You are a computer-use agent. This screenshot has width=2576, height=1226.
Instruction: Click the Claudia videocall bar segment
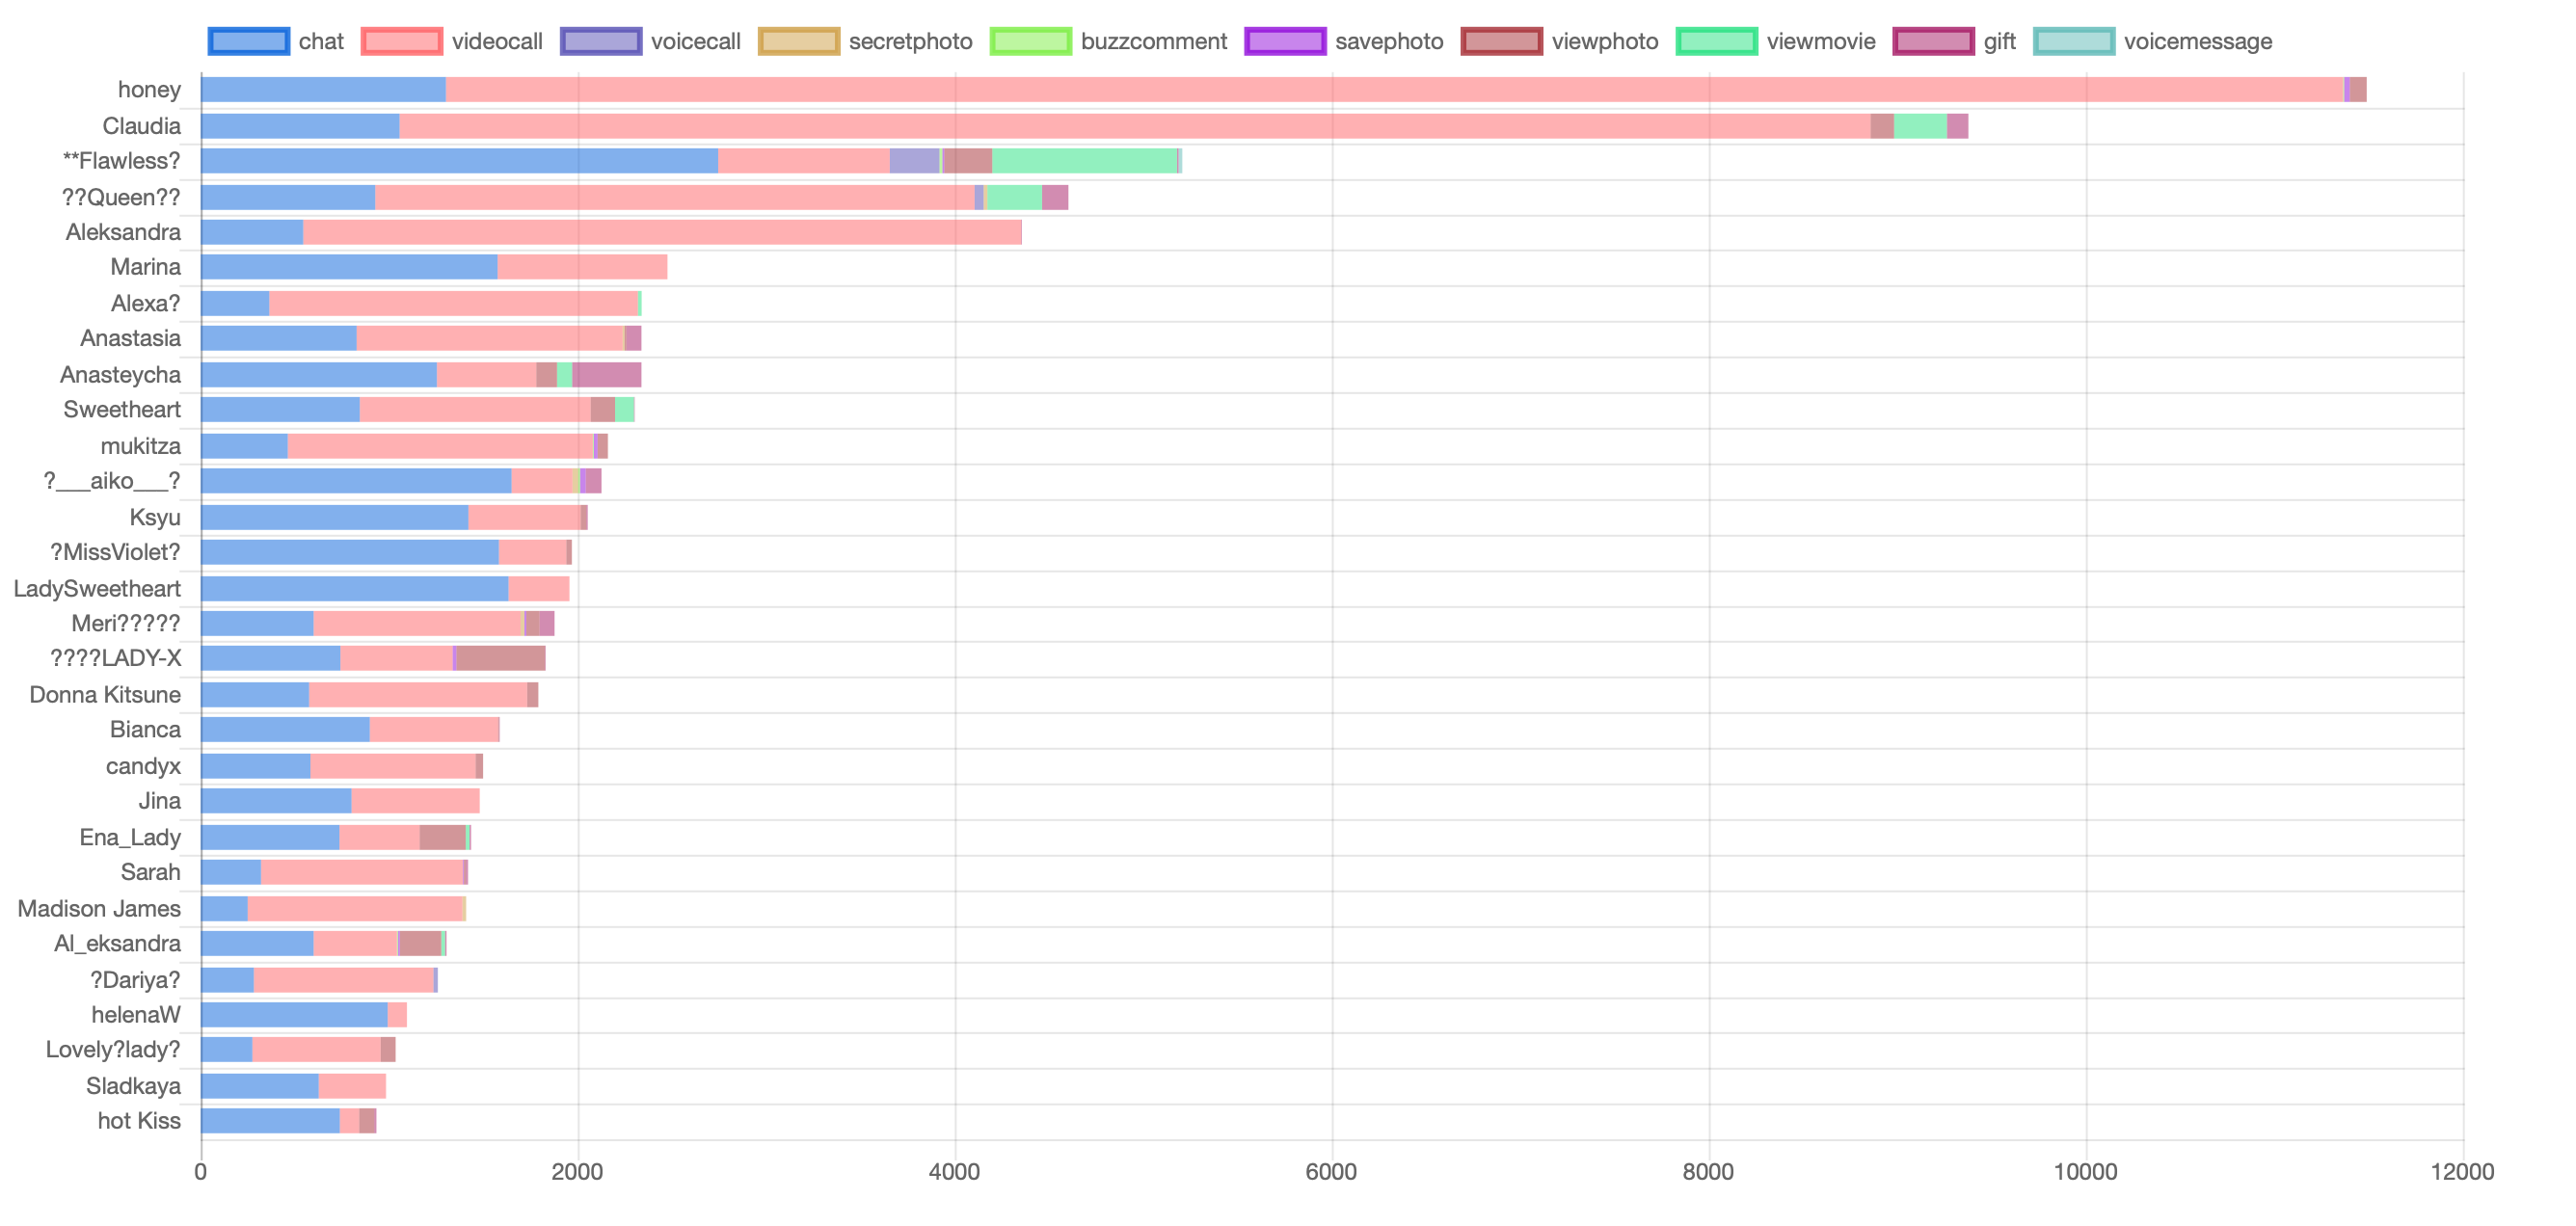pyautogui.click(x=1135, y=126)
